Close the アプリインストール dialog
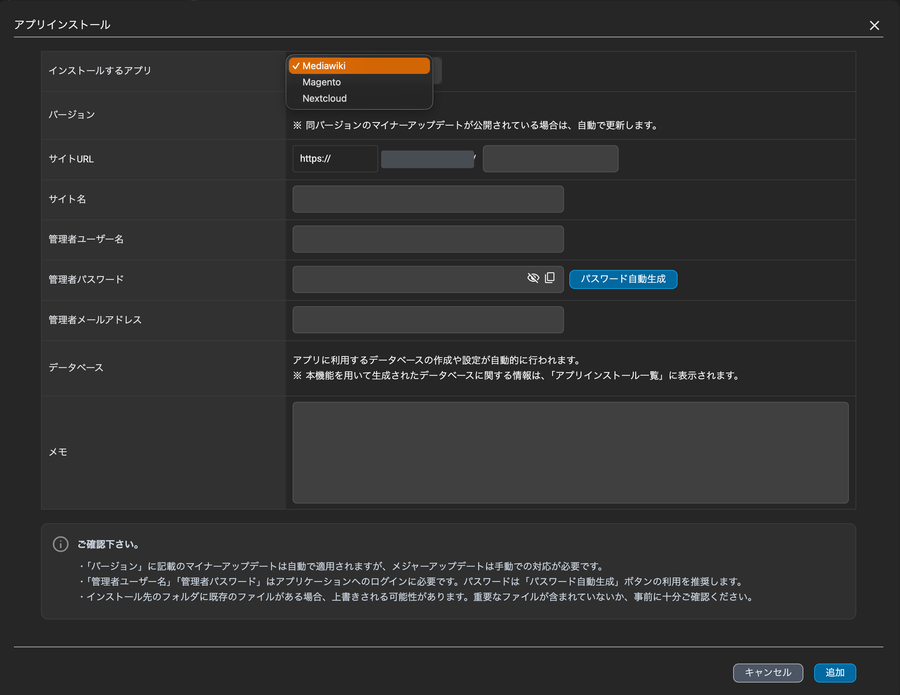Image resolution: width=900 pixels, height=695 pixels. [x=874, y=25]
